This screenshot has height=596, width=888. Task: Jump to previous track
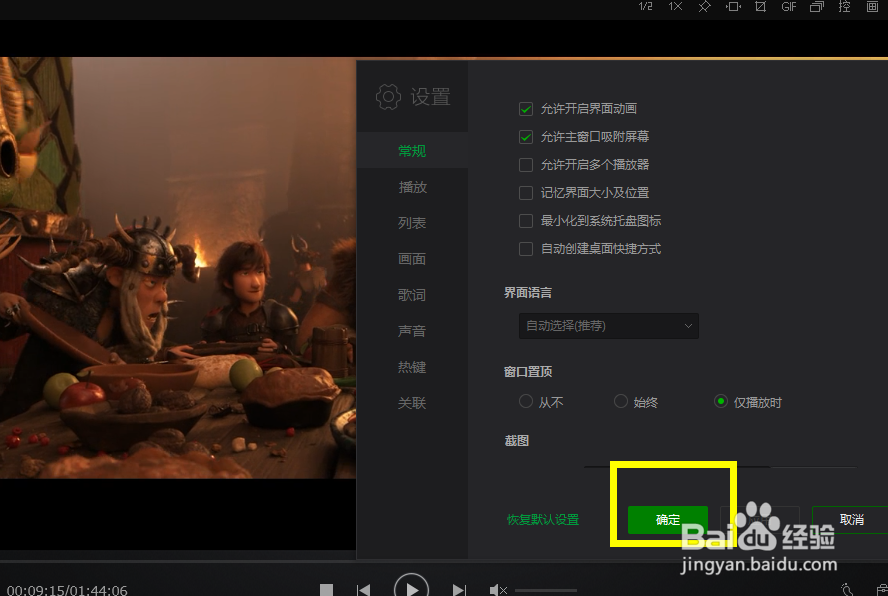364,590
